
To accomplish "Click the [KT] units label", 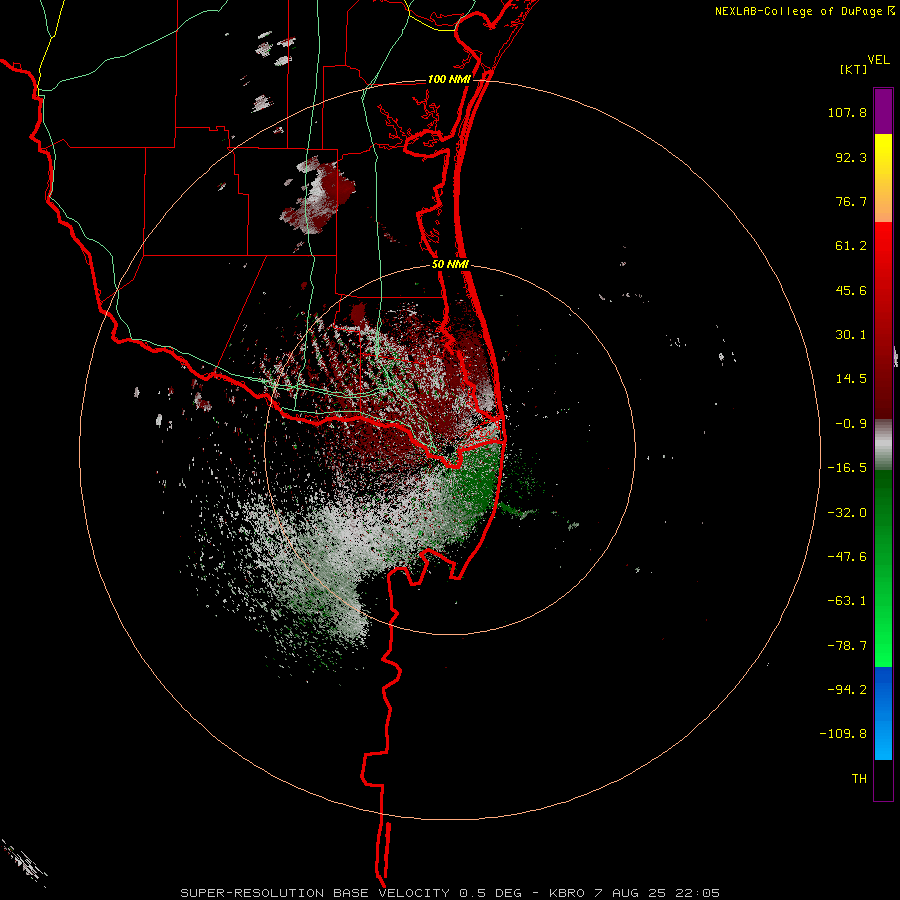I will pos(853,69).
